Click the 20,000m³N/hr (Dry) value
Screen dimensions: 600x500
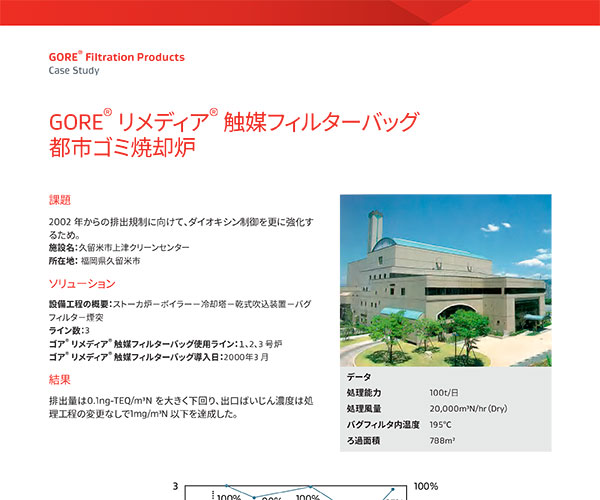tap(468, 409)
